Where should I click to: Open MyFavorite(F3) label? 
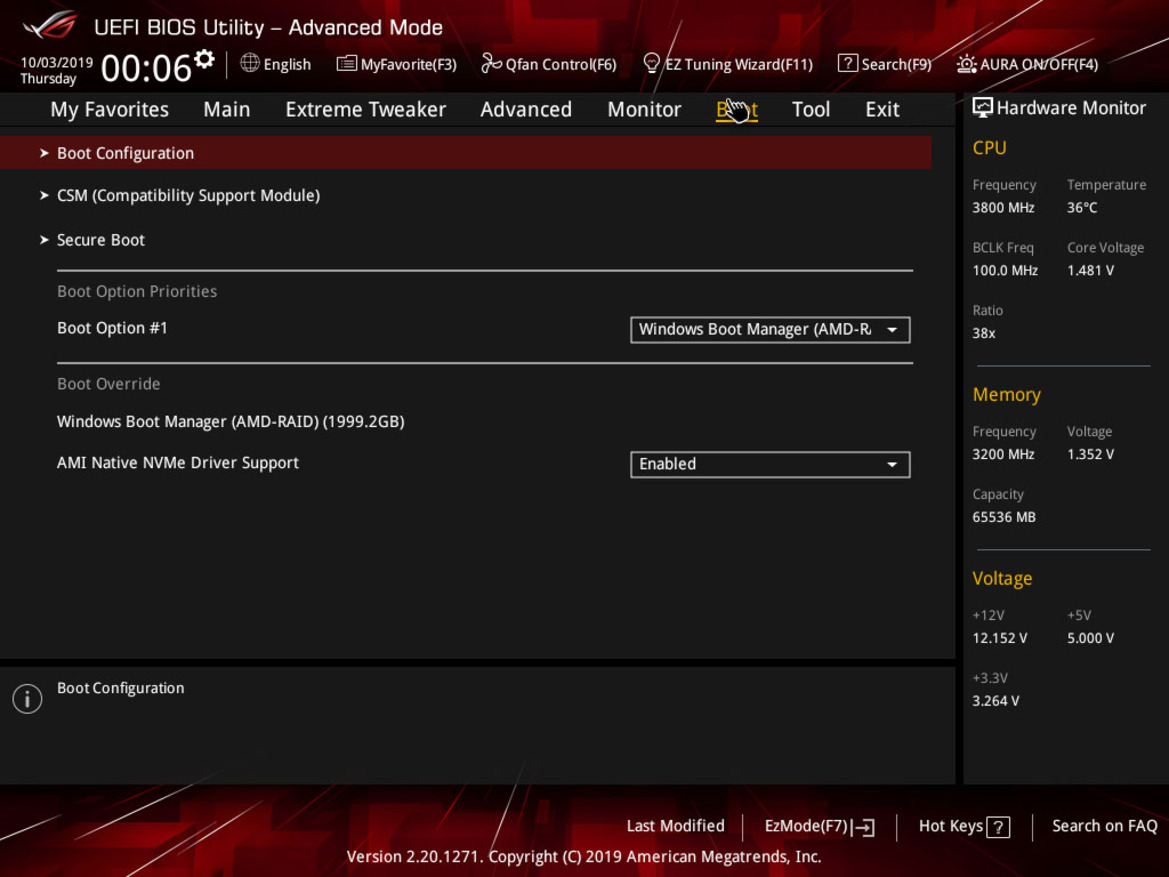409,64
